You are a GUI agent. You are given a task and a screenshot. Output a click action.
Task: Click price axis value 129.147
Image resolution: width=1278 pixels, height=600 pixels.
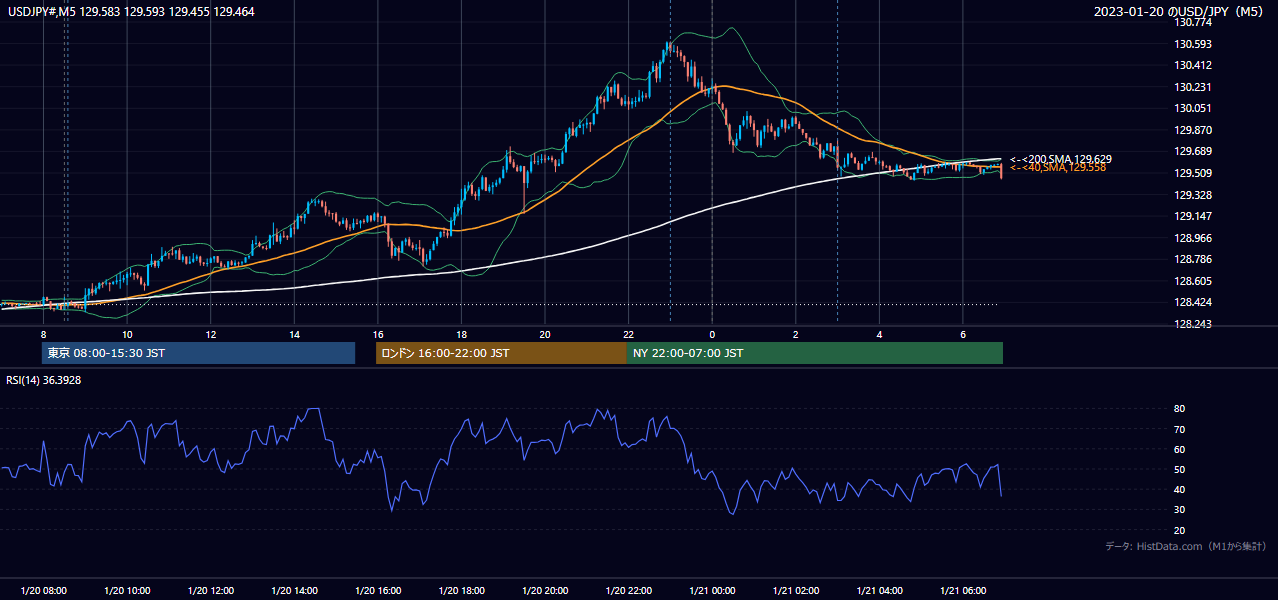[x=1192, y=216]
